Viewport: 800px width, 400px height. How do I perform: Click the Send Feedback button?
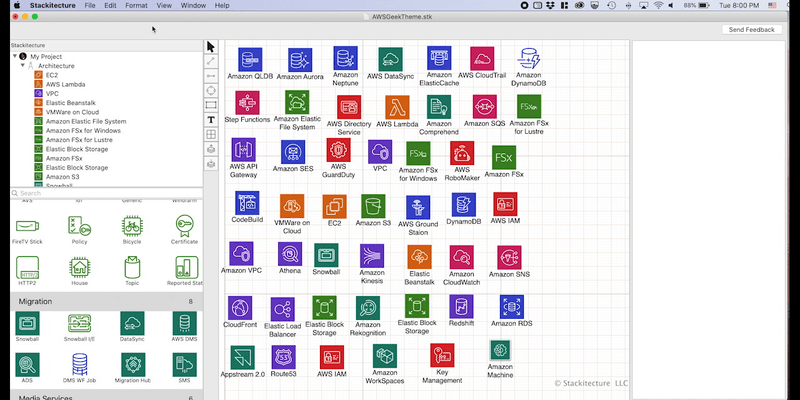[x=750, y=30]
